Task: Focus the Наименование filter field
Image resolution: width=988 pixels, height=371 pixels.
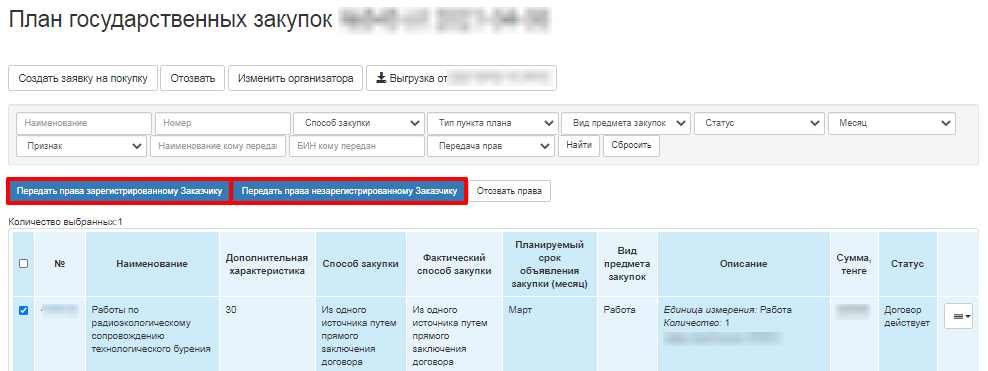Action: 84,123
